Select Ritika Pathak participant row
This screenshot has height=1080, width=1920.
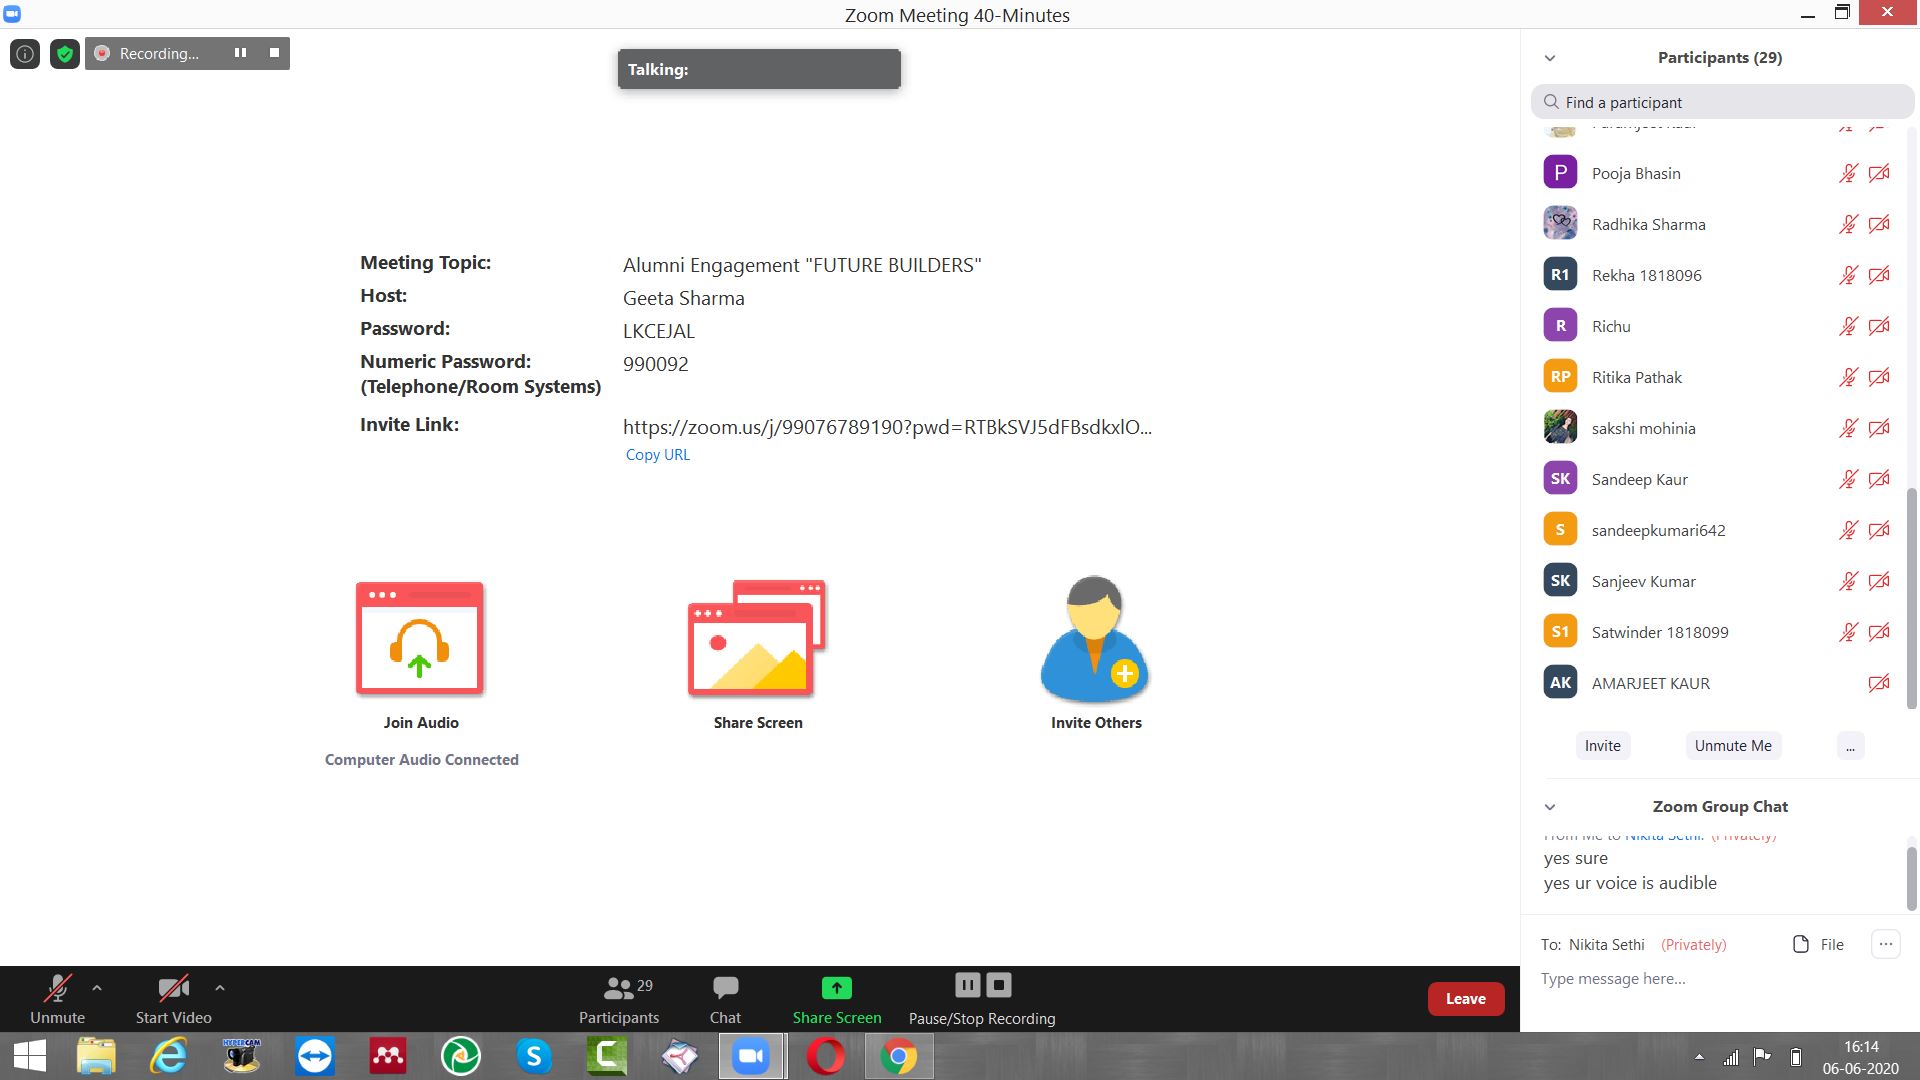click(x=1716, y=377)
